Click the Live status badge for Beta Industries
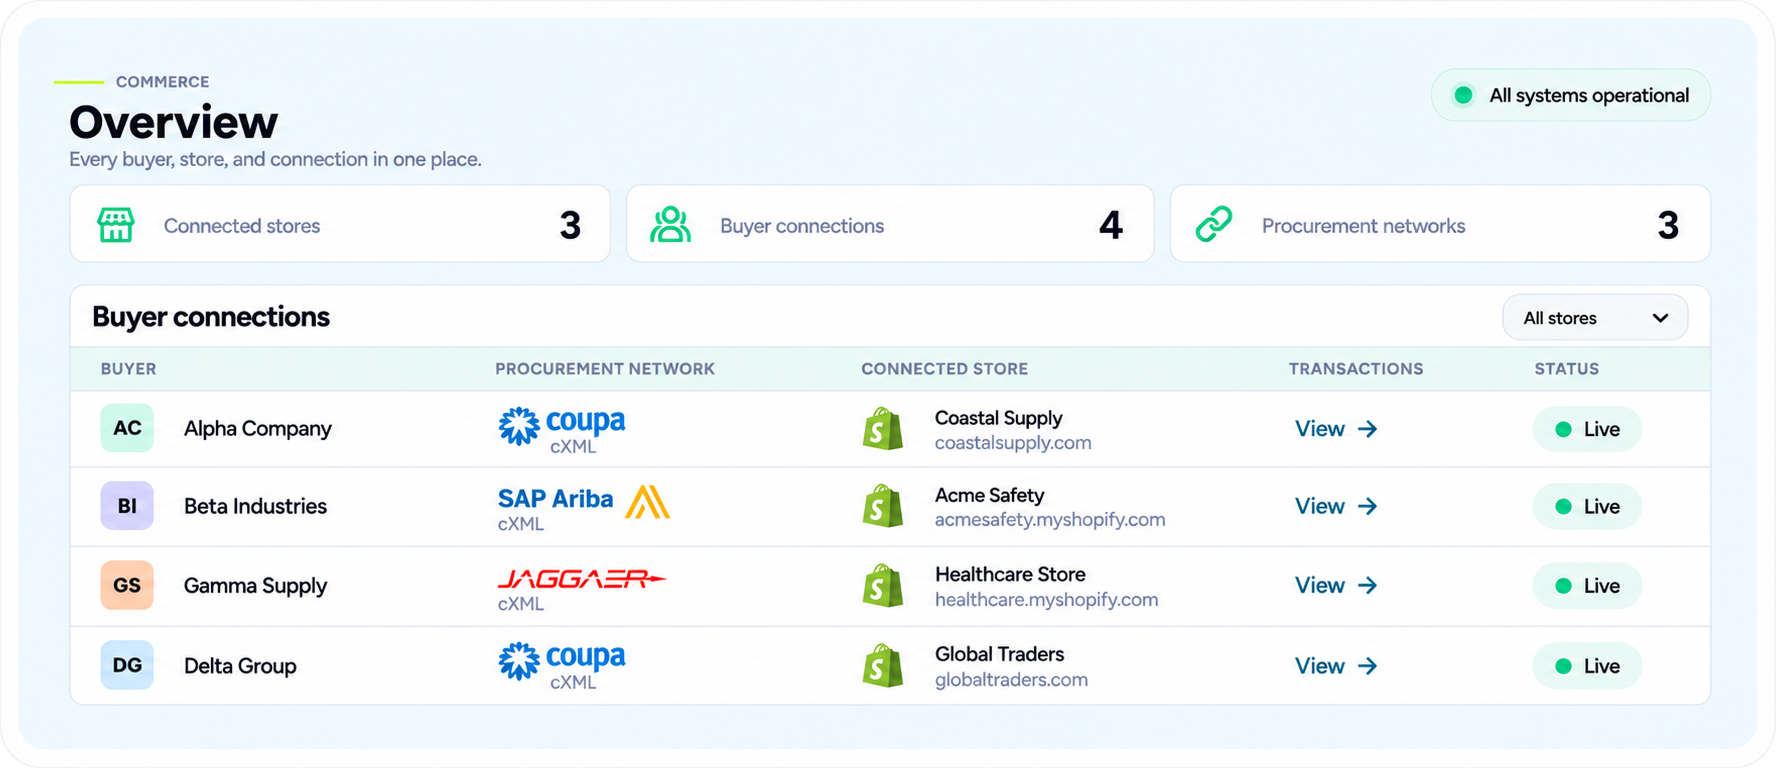 (1587, 506)
